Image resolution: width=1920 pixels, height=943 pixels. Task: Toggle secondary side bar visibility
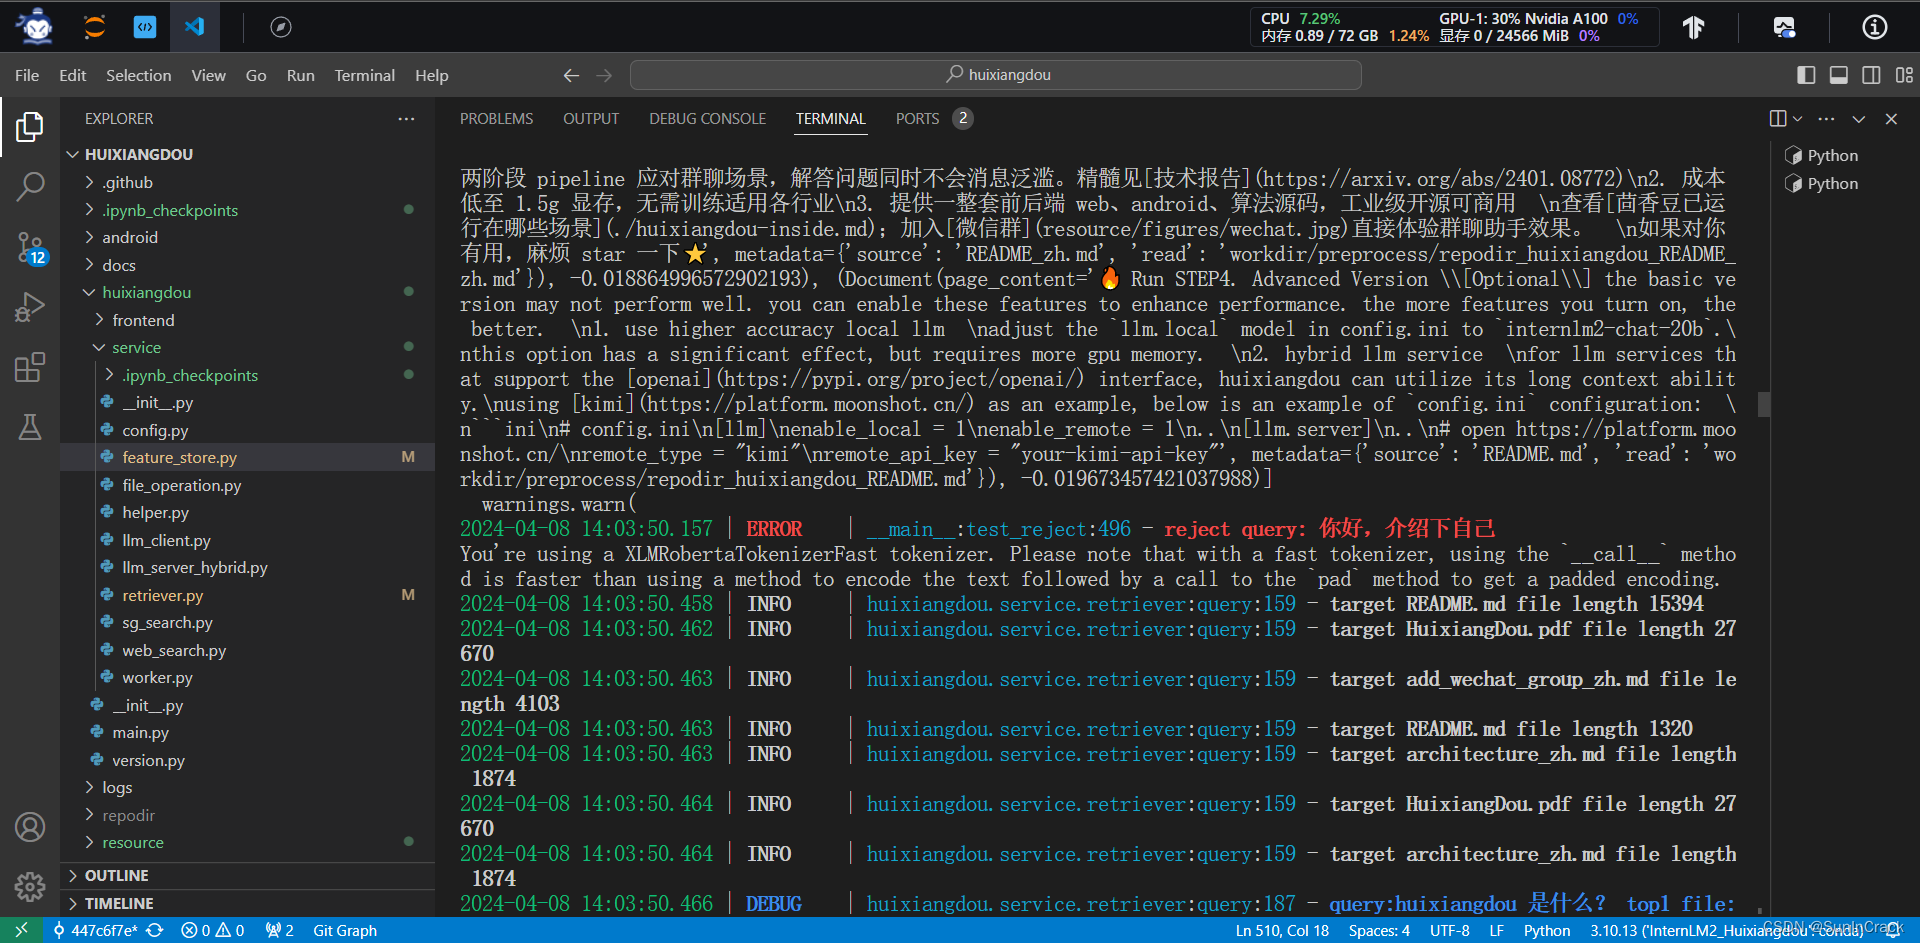click(1871, 75)
